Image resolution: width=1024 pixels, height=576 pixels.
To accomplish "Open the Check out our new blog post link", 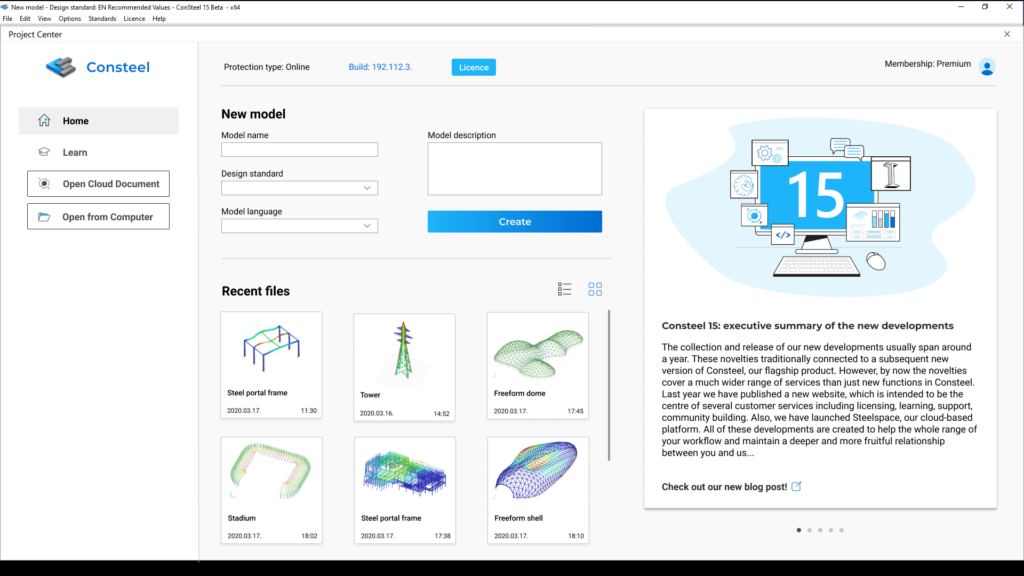I will (724, 487).
